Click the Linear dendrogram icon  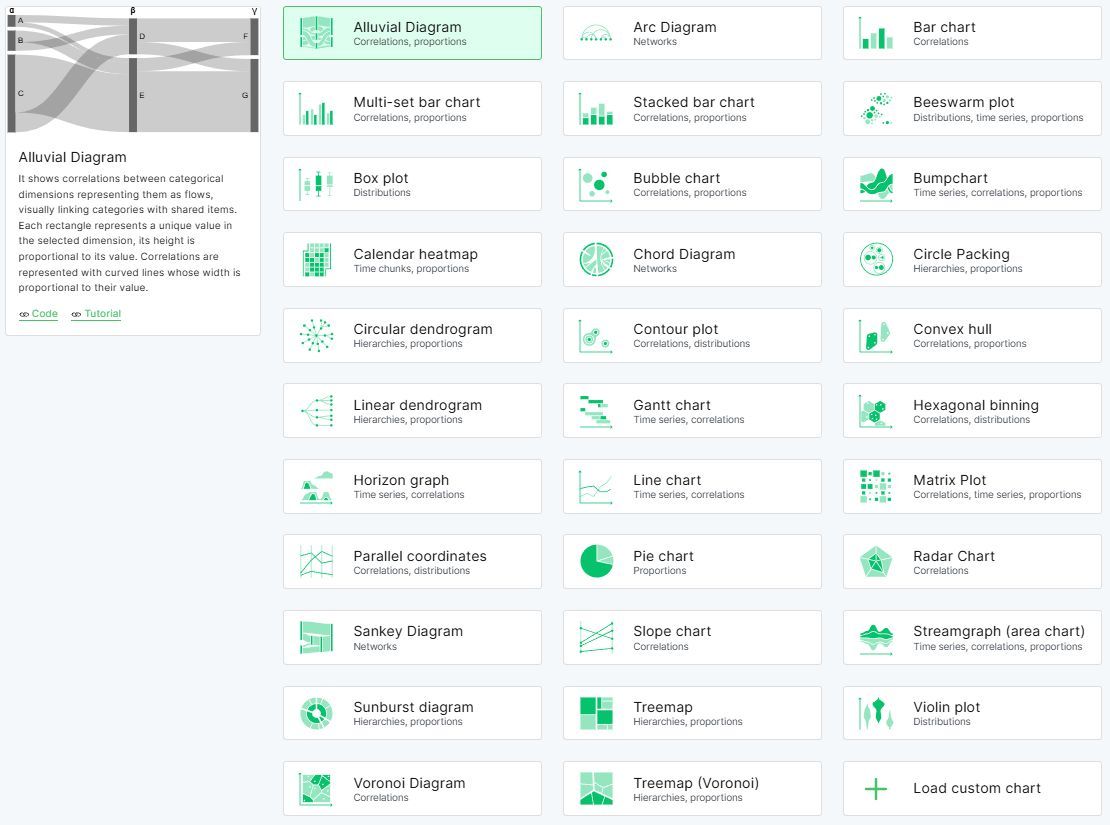click(x=316, y=411)
